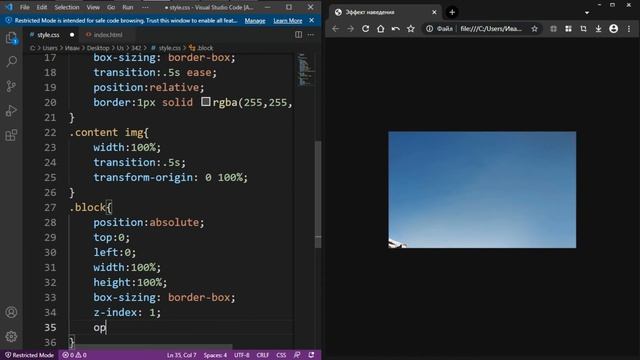This screenshot has width=640, height=360.
Task: Click the crop screenshot icon in browser toolbar
Action: point(583,29)
